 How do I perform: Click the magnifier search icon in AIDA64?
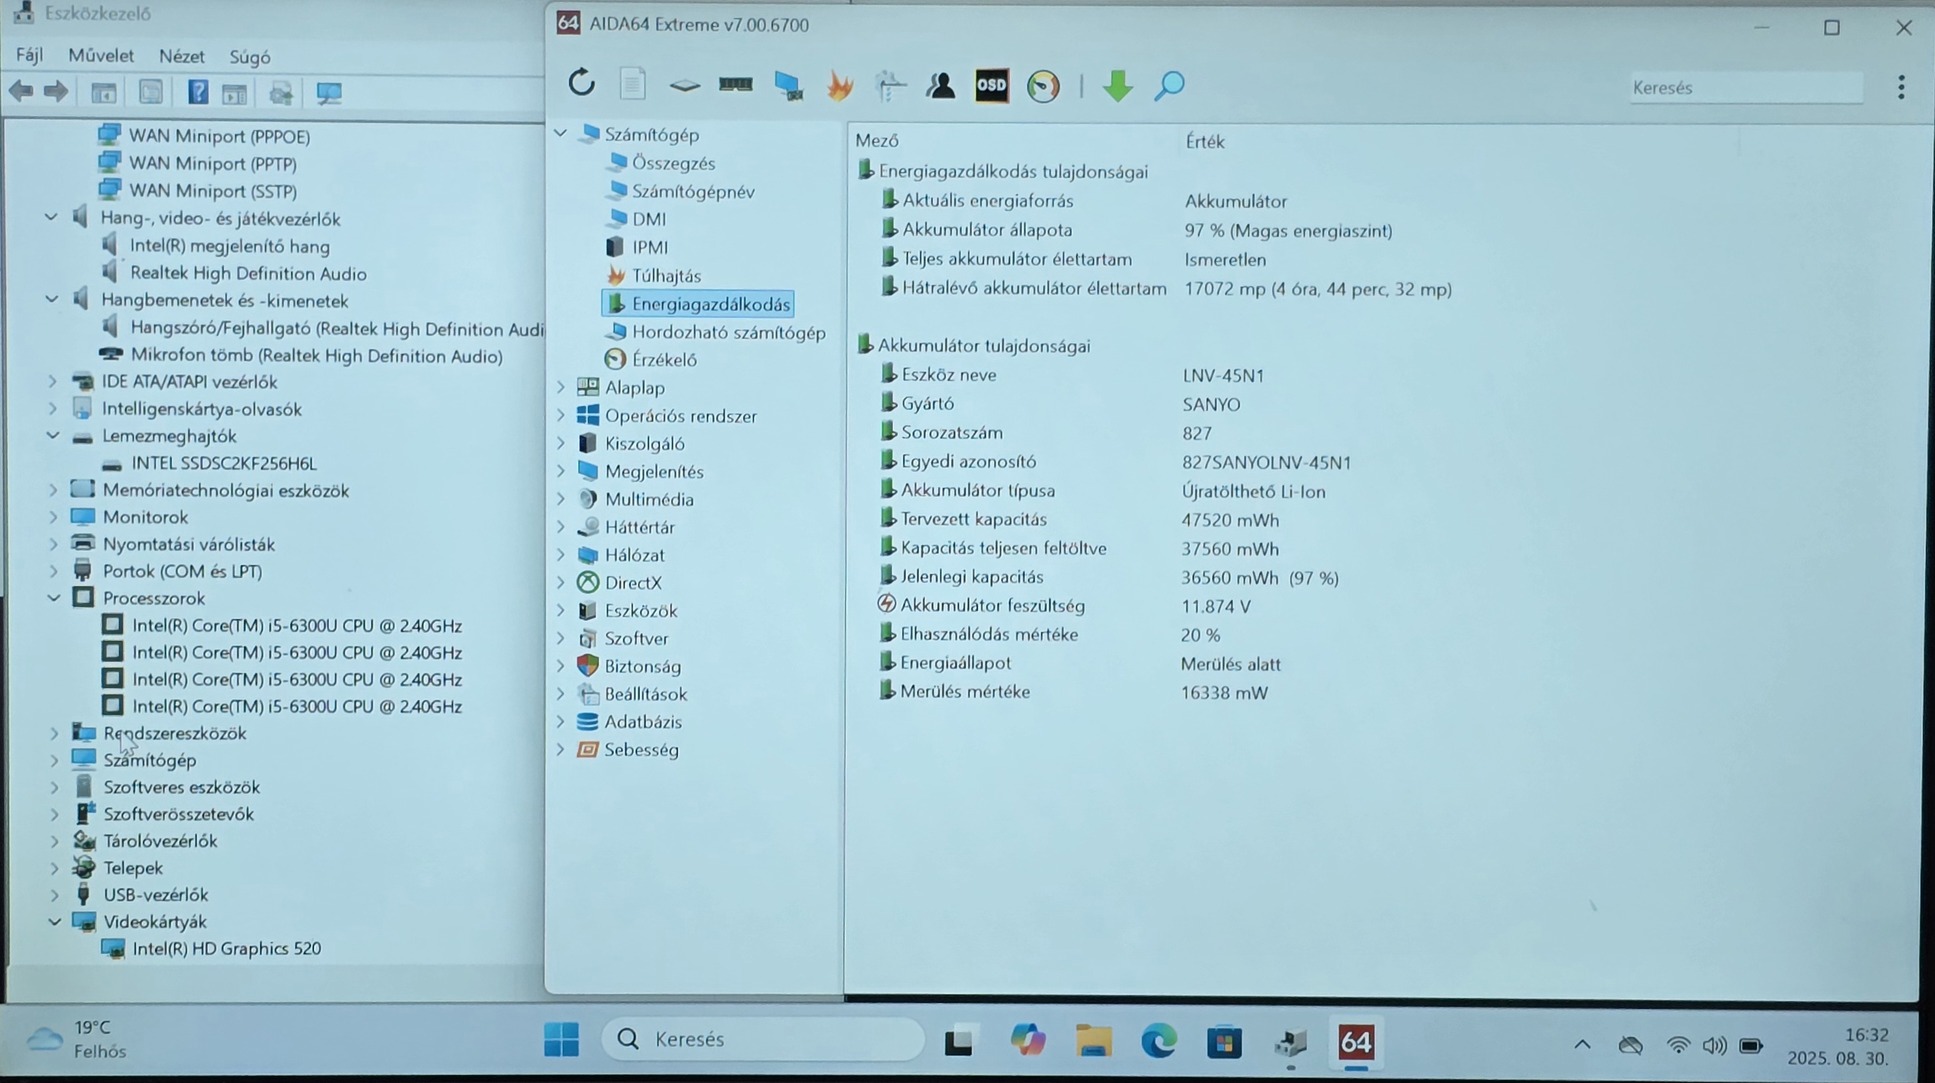[x=1169, y=86]
